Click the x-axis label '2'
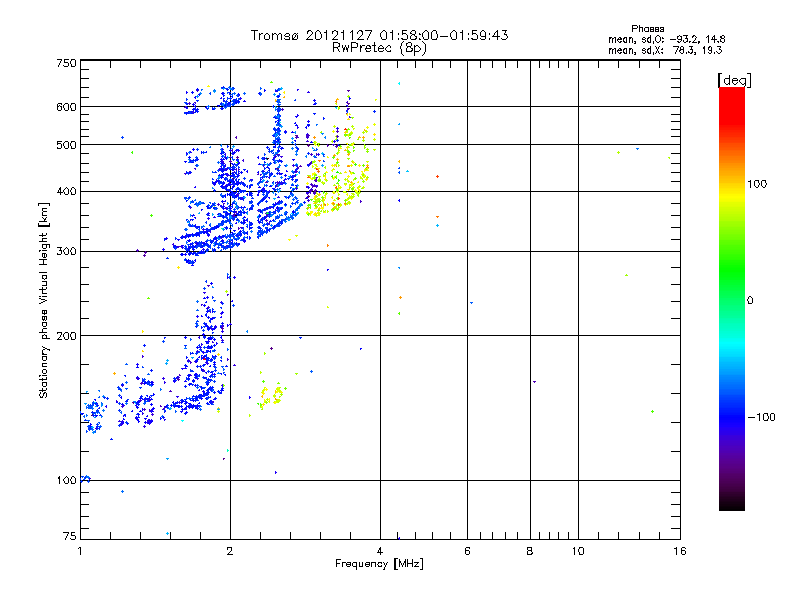 click(x=230, y=551)
